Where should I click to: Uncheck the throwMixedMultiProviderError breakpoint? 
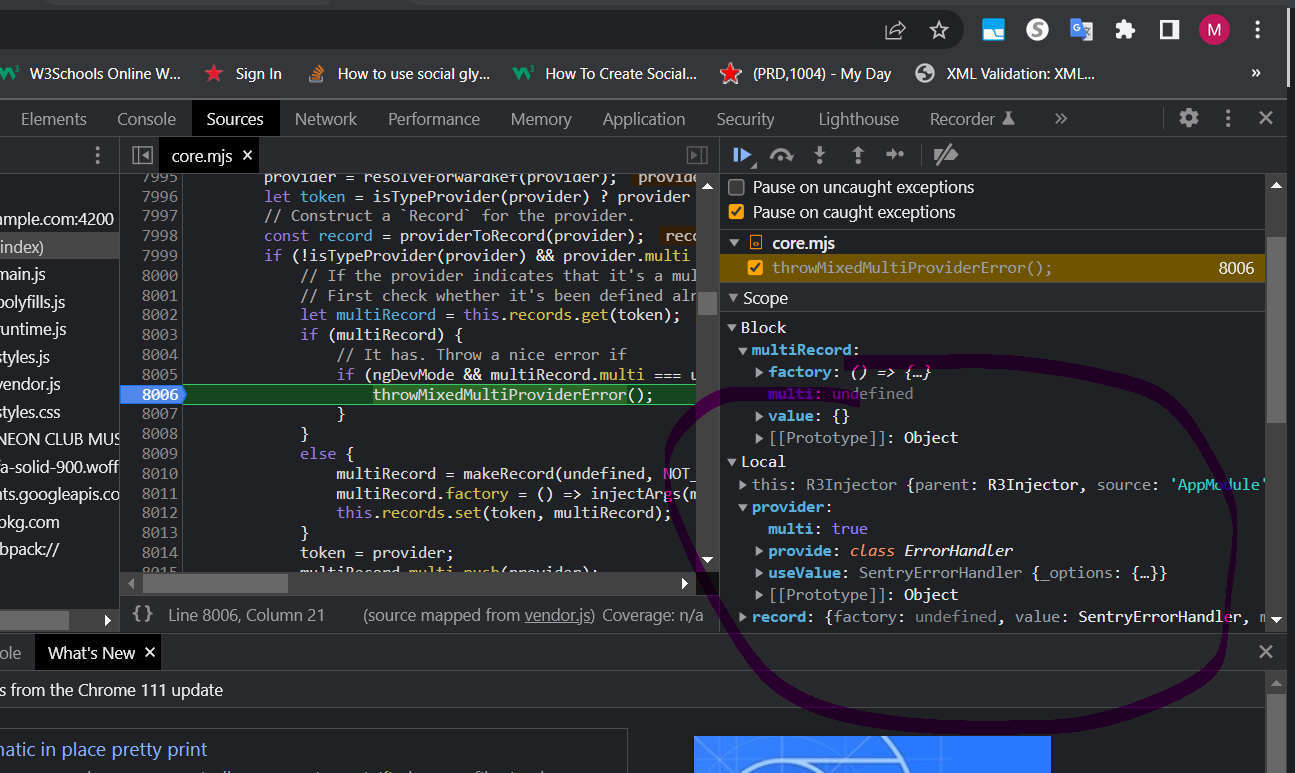pos(753,268)
